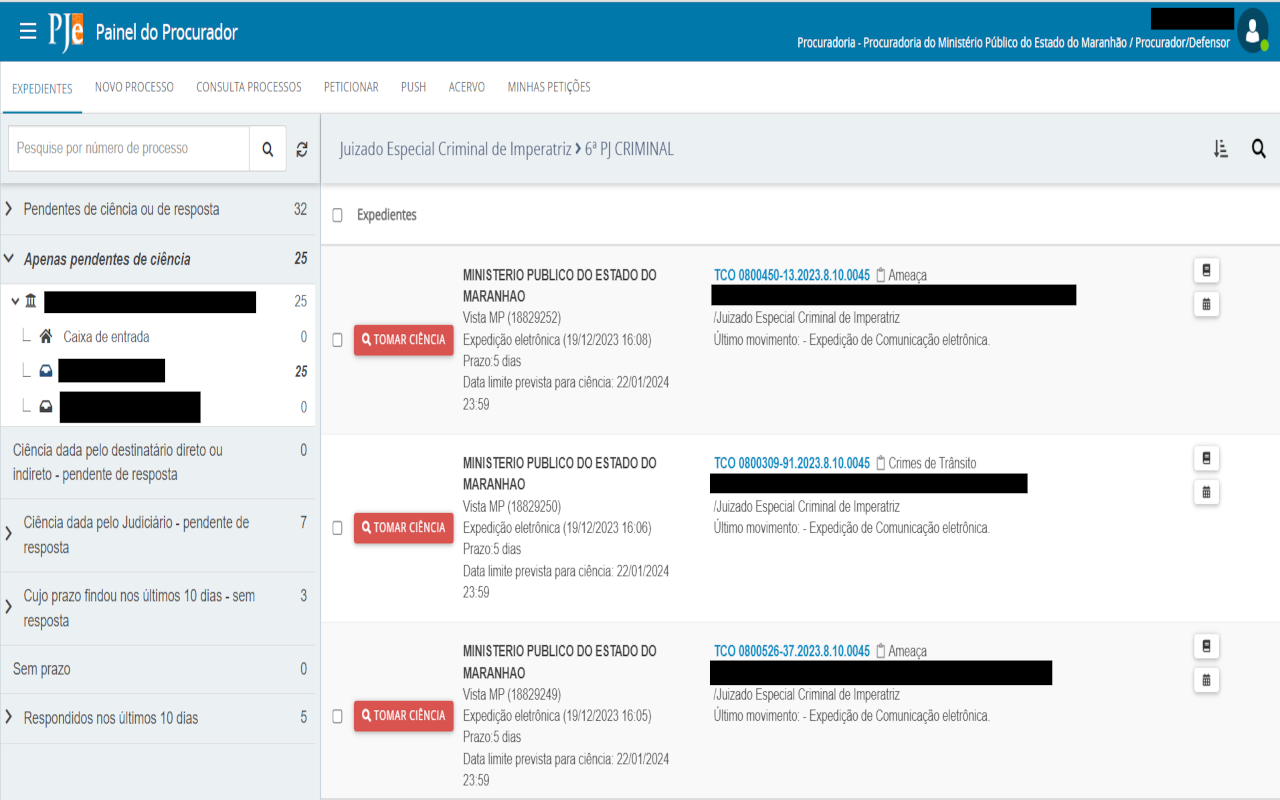The width and height of the screenshot is (1280, 800).
Task: Check the box for expediente 18829249
Action: click(x=337, y=716)
